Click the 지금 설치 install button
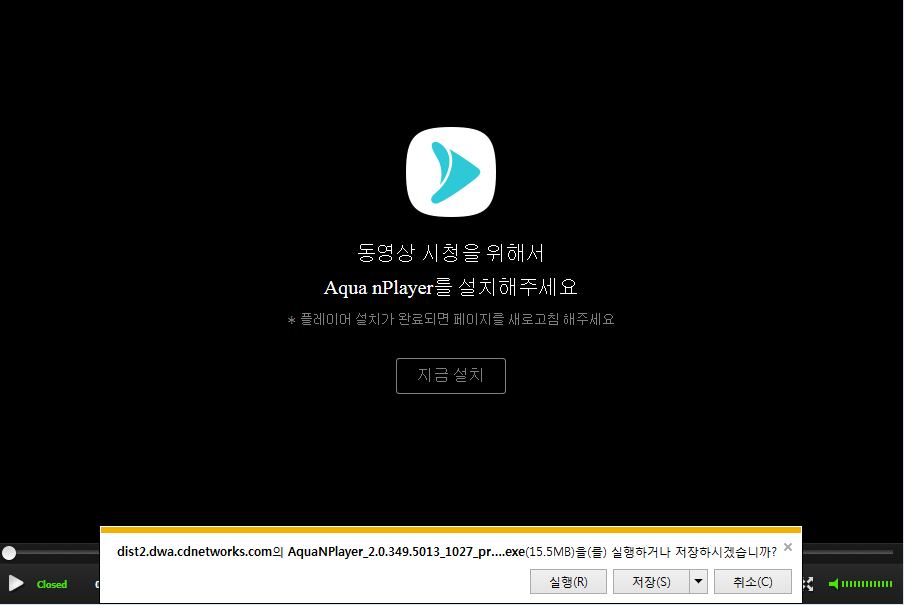The width and height of the screenshot is (904, 605). pos(451,376)
